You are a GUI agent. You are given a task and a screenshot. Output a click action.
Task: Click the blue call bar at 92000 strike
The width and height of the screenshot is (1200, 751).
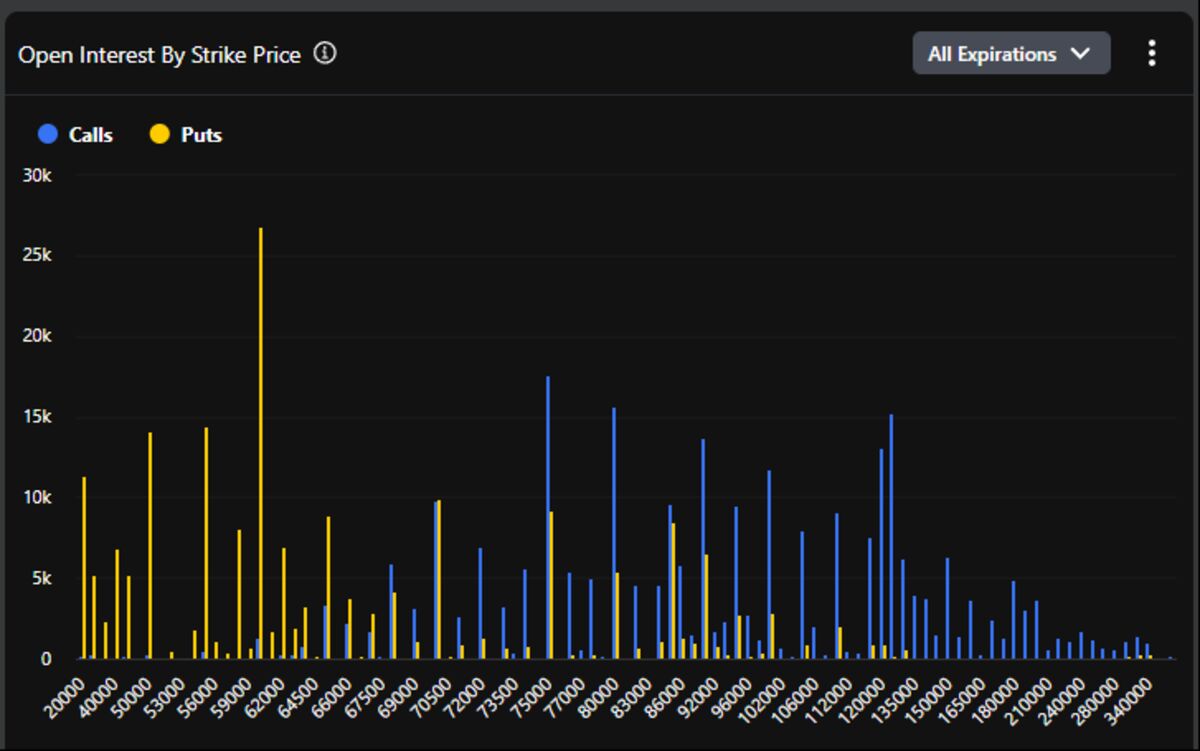click(x=703, y=550)
